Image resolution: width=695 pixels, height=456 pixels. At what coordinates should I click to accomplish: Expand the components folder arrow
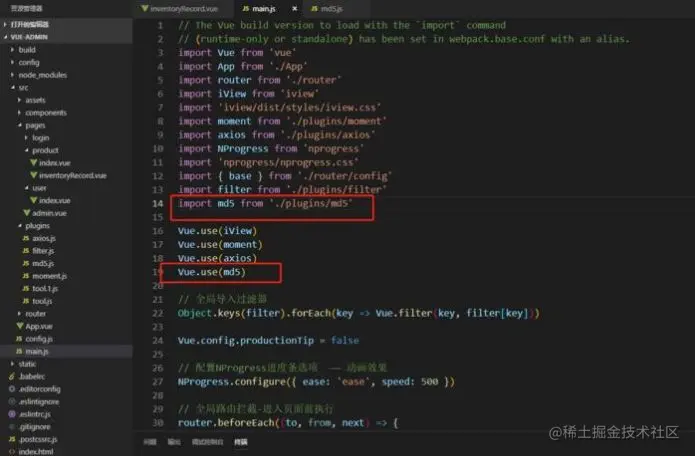click(20, 113)
